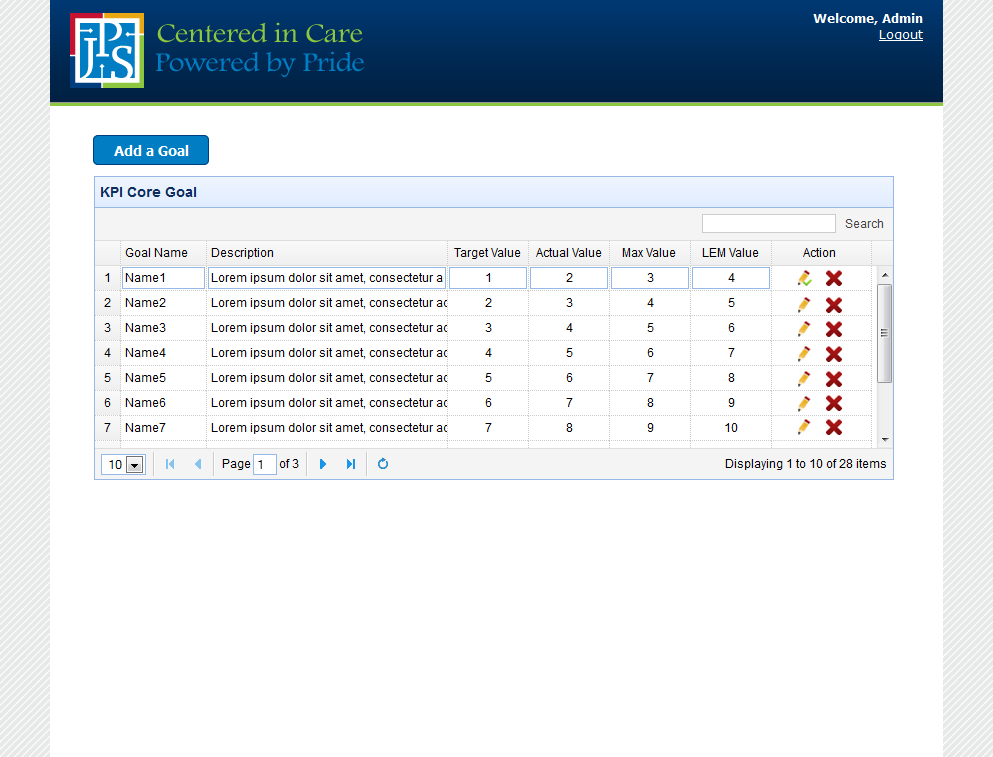The height and width of the screenshot is (757, 993).
Task: Sort by the Actual Value column header
Action: [x=569, y=253]
